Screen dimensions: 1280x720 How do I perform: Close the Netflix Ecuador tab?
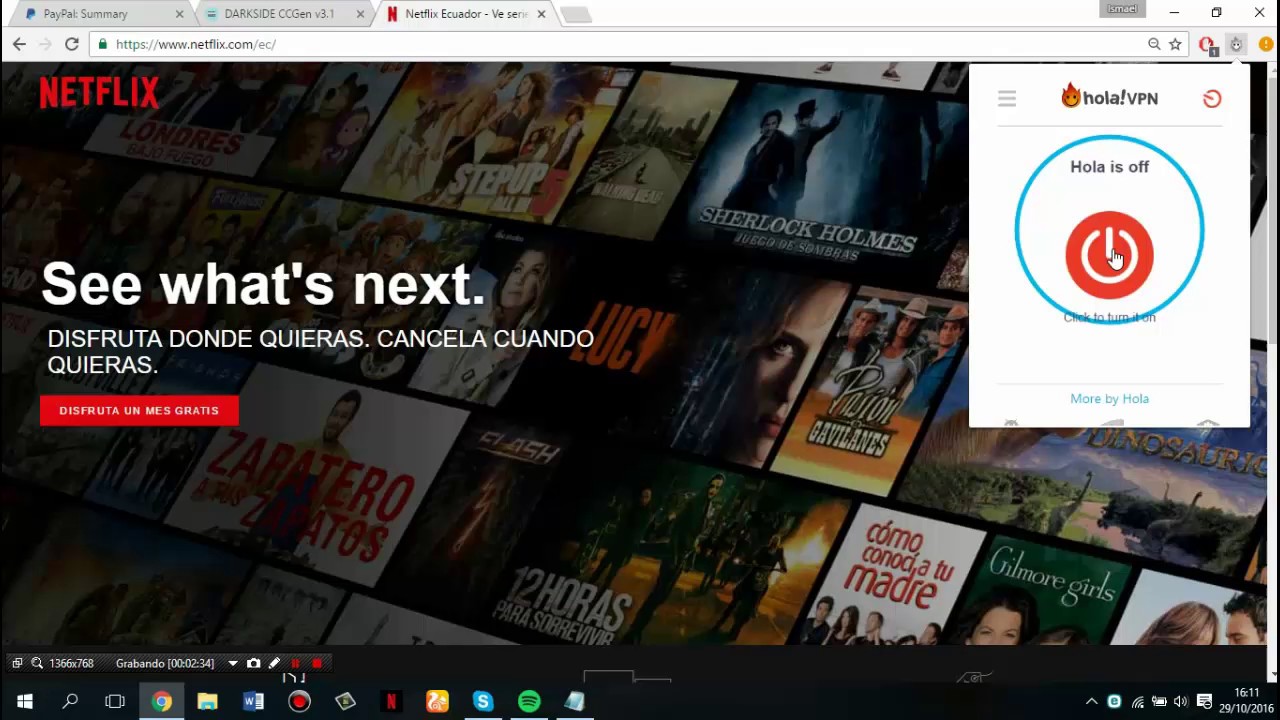(x=541, y=14)
